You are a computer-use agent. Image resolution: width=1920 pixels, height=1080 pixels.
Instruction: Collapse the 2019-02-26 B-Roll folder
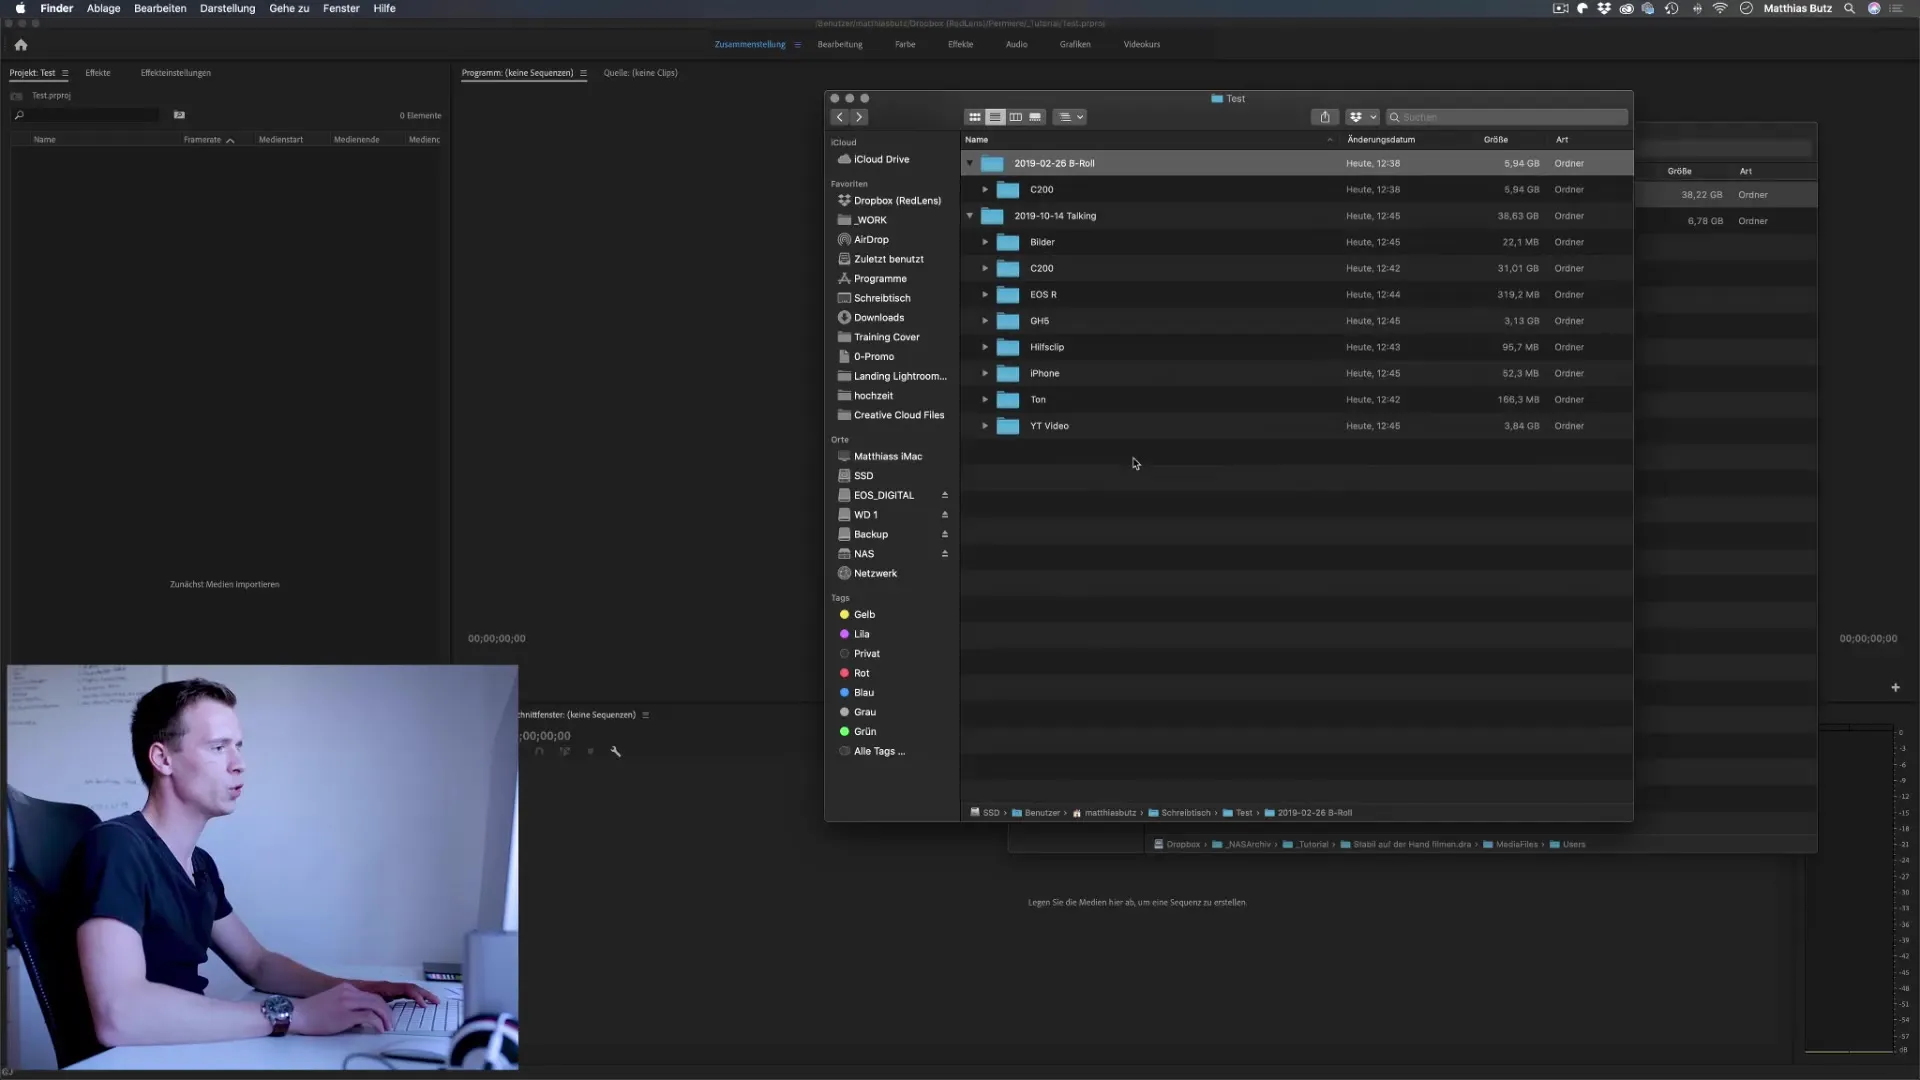point(969,163)
